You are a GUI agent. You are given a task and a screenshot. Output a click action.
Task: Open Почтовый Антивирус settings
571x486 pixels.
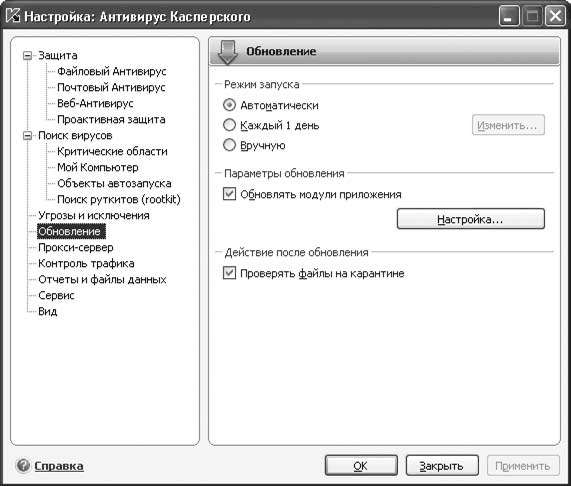(x=111, y=87)
